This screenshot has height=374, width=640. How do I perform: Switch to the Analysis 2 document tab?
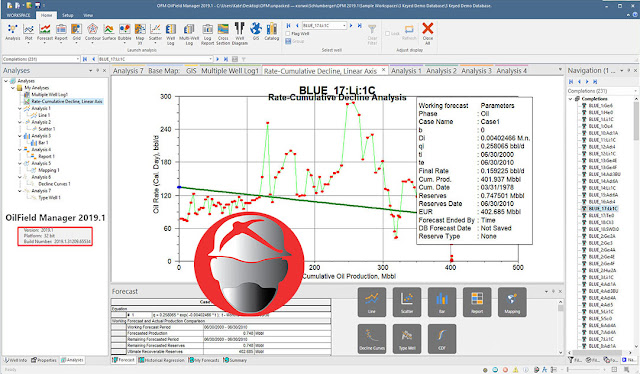tap(441, 71)
